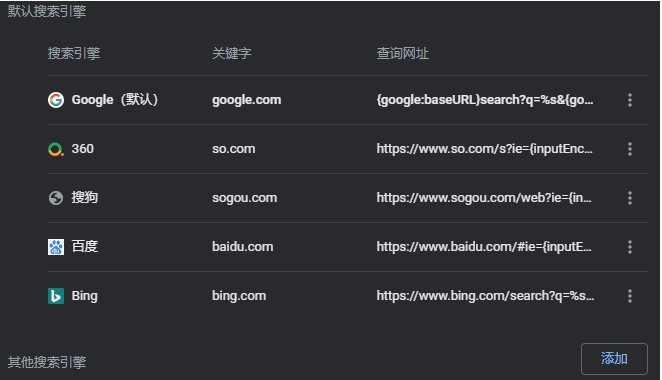Select the so.com keyword text
Viewport: 662px width, 380px height.
click(x=233, y=149)
